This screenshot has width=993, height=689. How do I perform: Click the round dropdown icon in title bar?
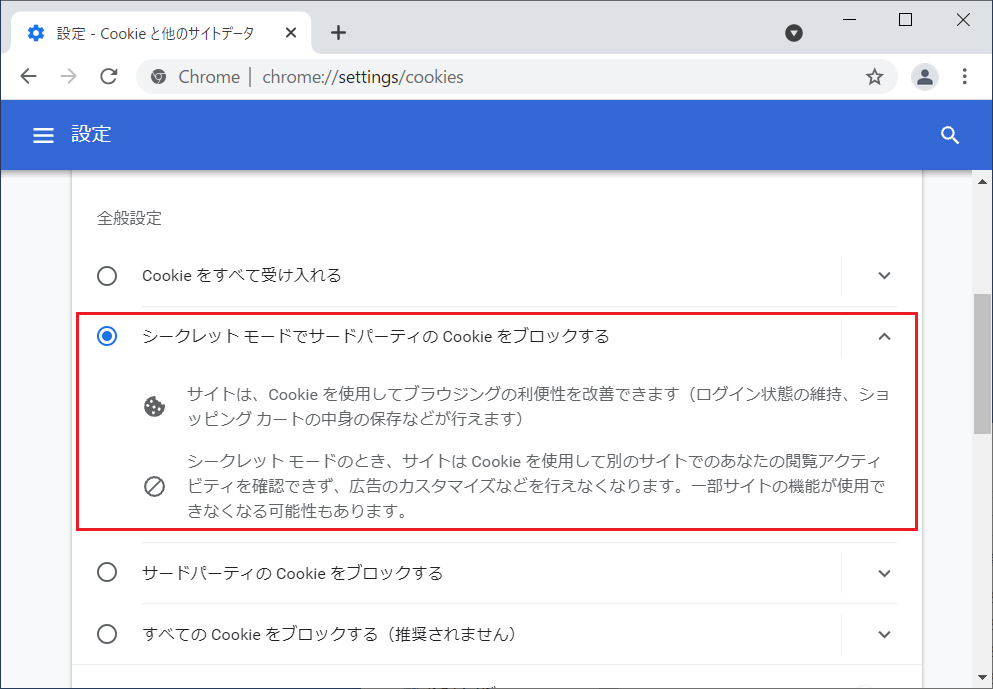click(794, 33)
